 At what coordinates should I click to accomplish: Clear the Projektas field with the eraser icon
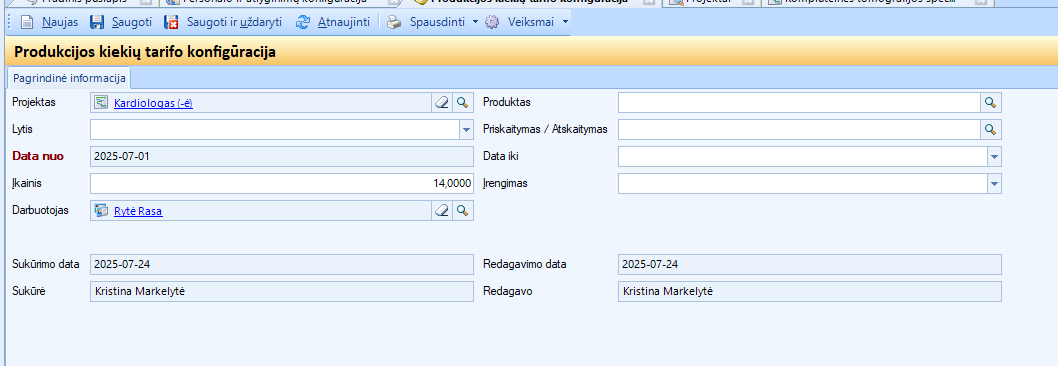click(x=442, y=103)
